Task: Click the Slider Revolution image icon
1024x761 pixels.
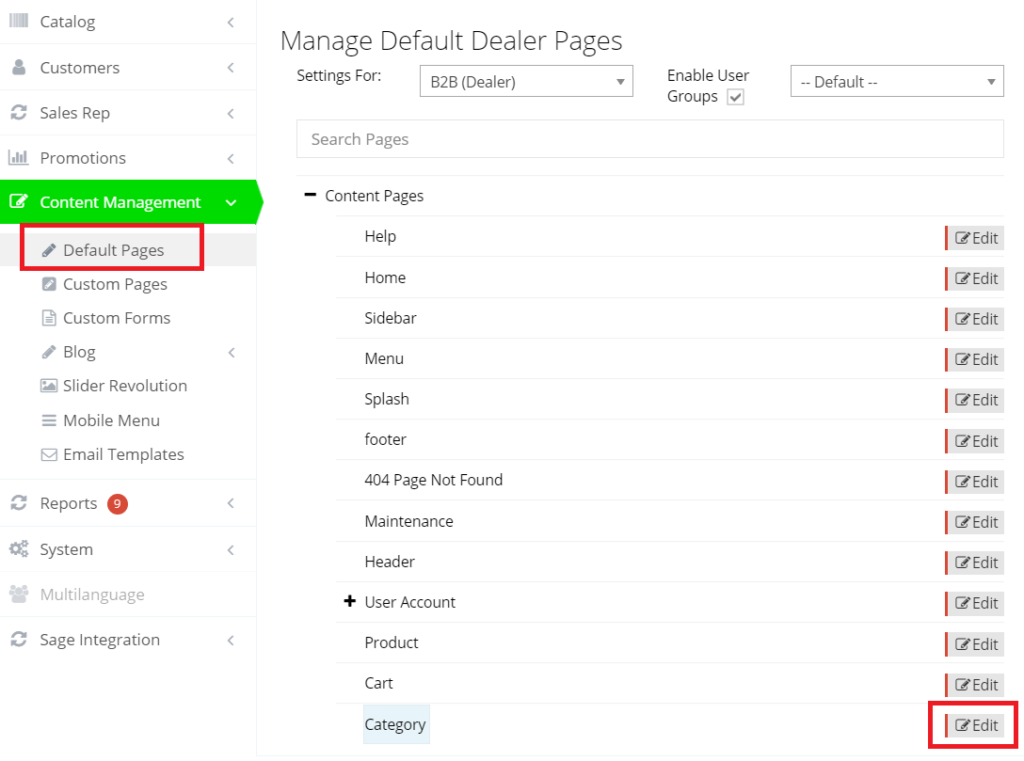Action: click(48, 386)
